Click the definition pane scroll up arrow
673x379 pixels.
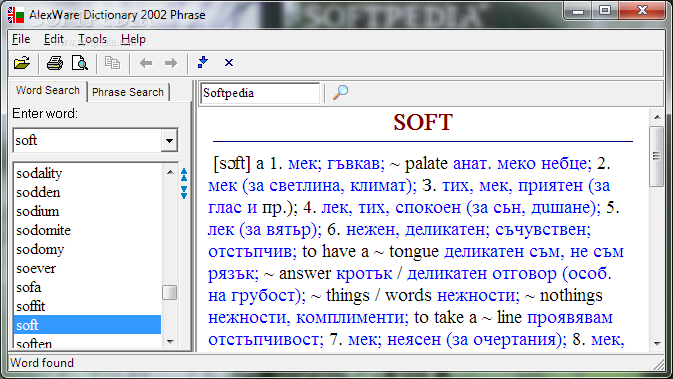point(657,117)
